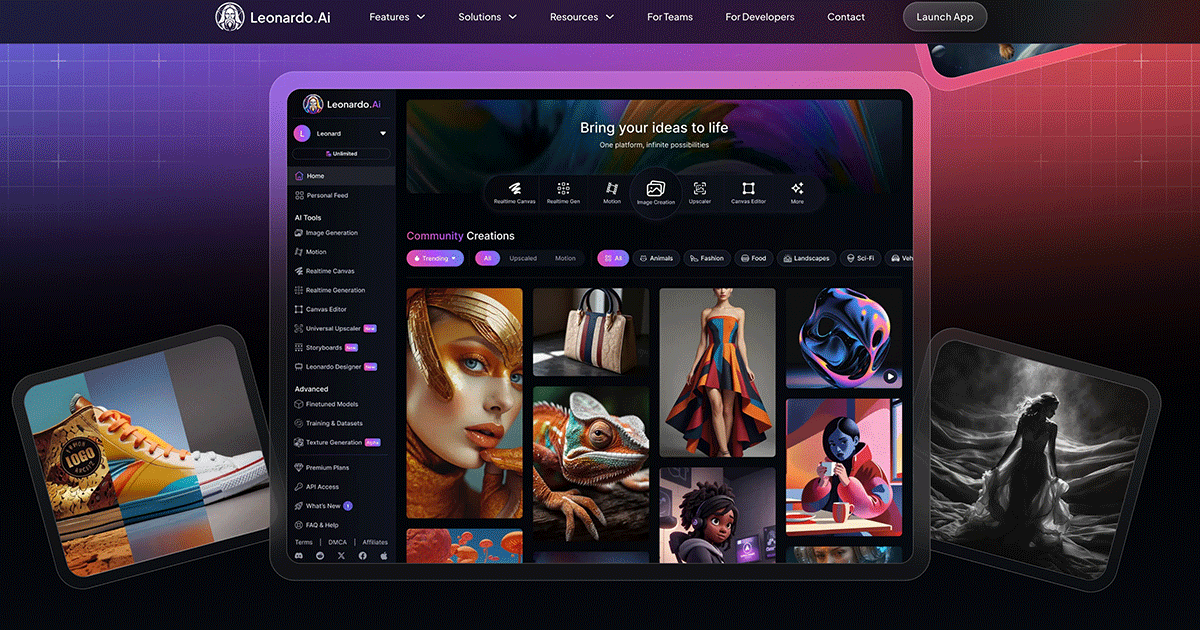Screen dimensions: 1200x630
Task: Expand the Solutions menu in the top navigation
Action: 488,17
